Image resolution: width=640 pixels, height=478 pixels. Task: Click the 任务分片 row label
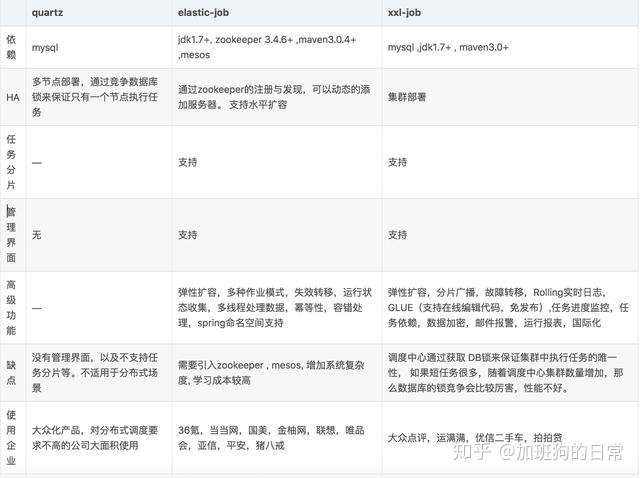pyautogui.click(x=11, y=162)
